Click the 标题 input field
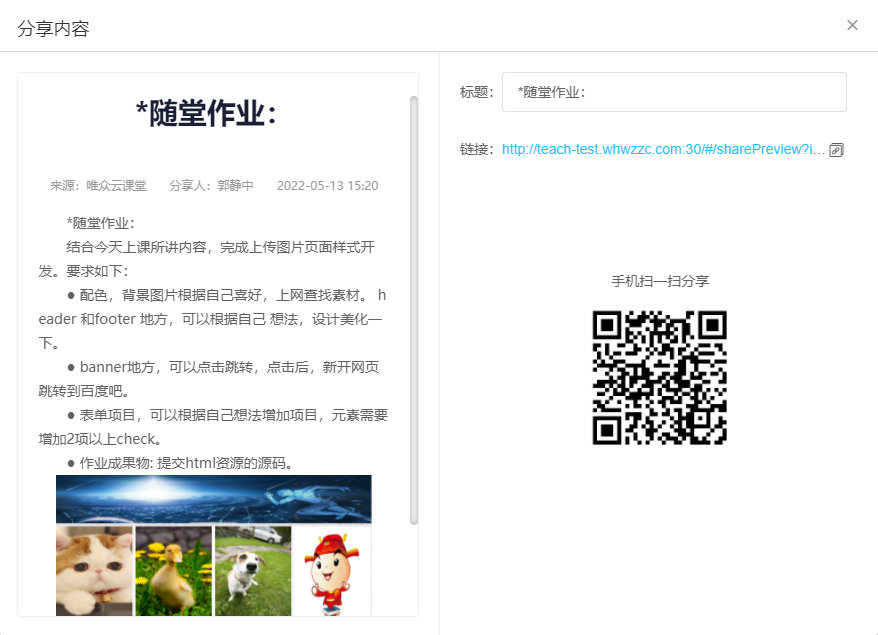The image size is (878, 635). (674, 92)
